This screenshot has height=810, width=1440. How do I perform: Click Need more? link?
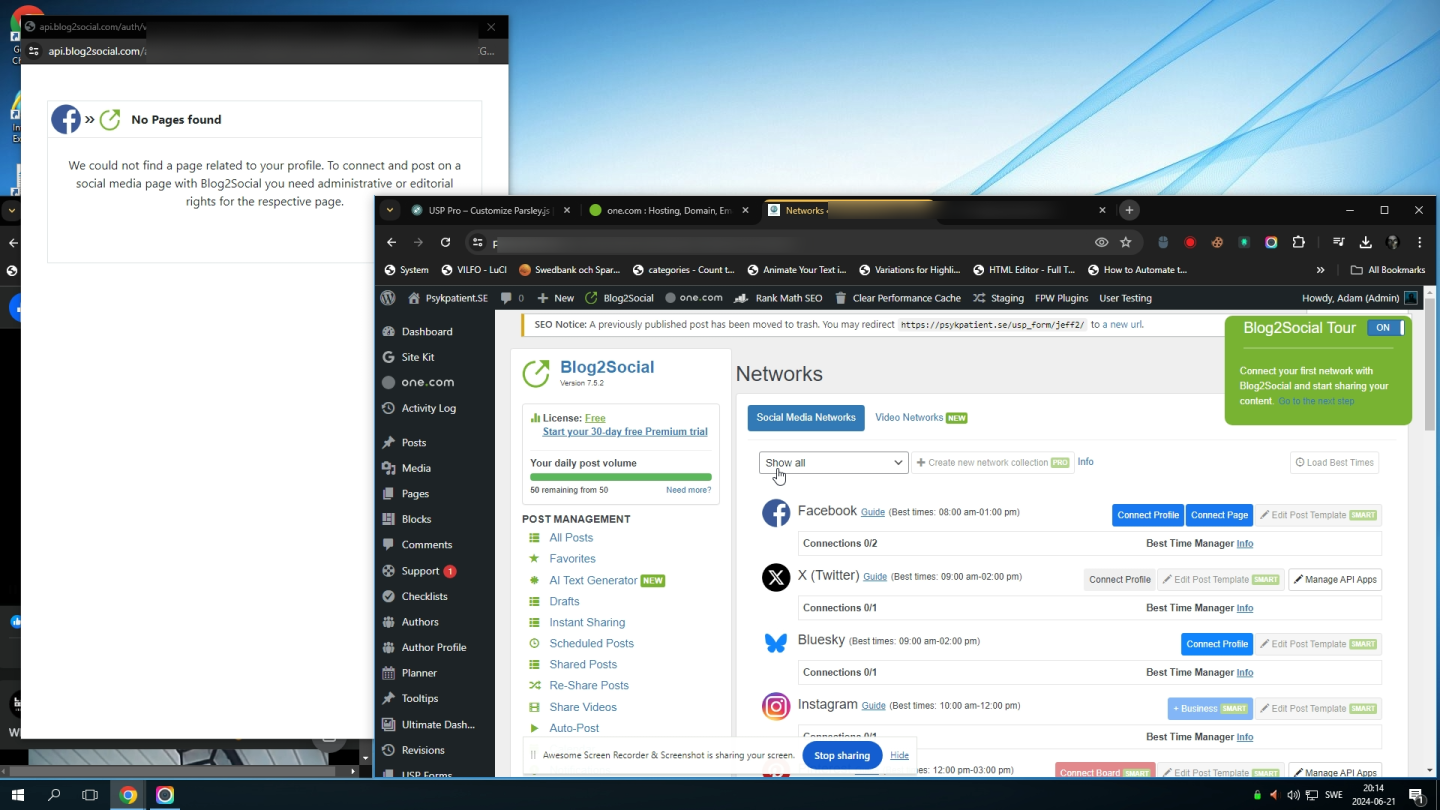pos(688,490)
